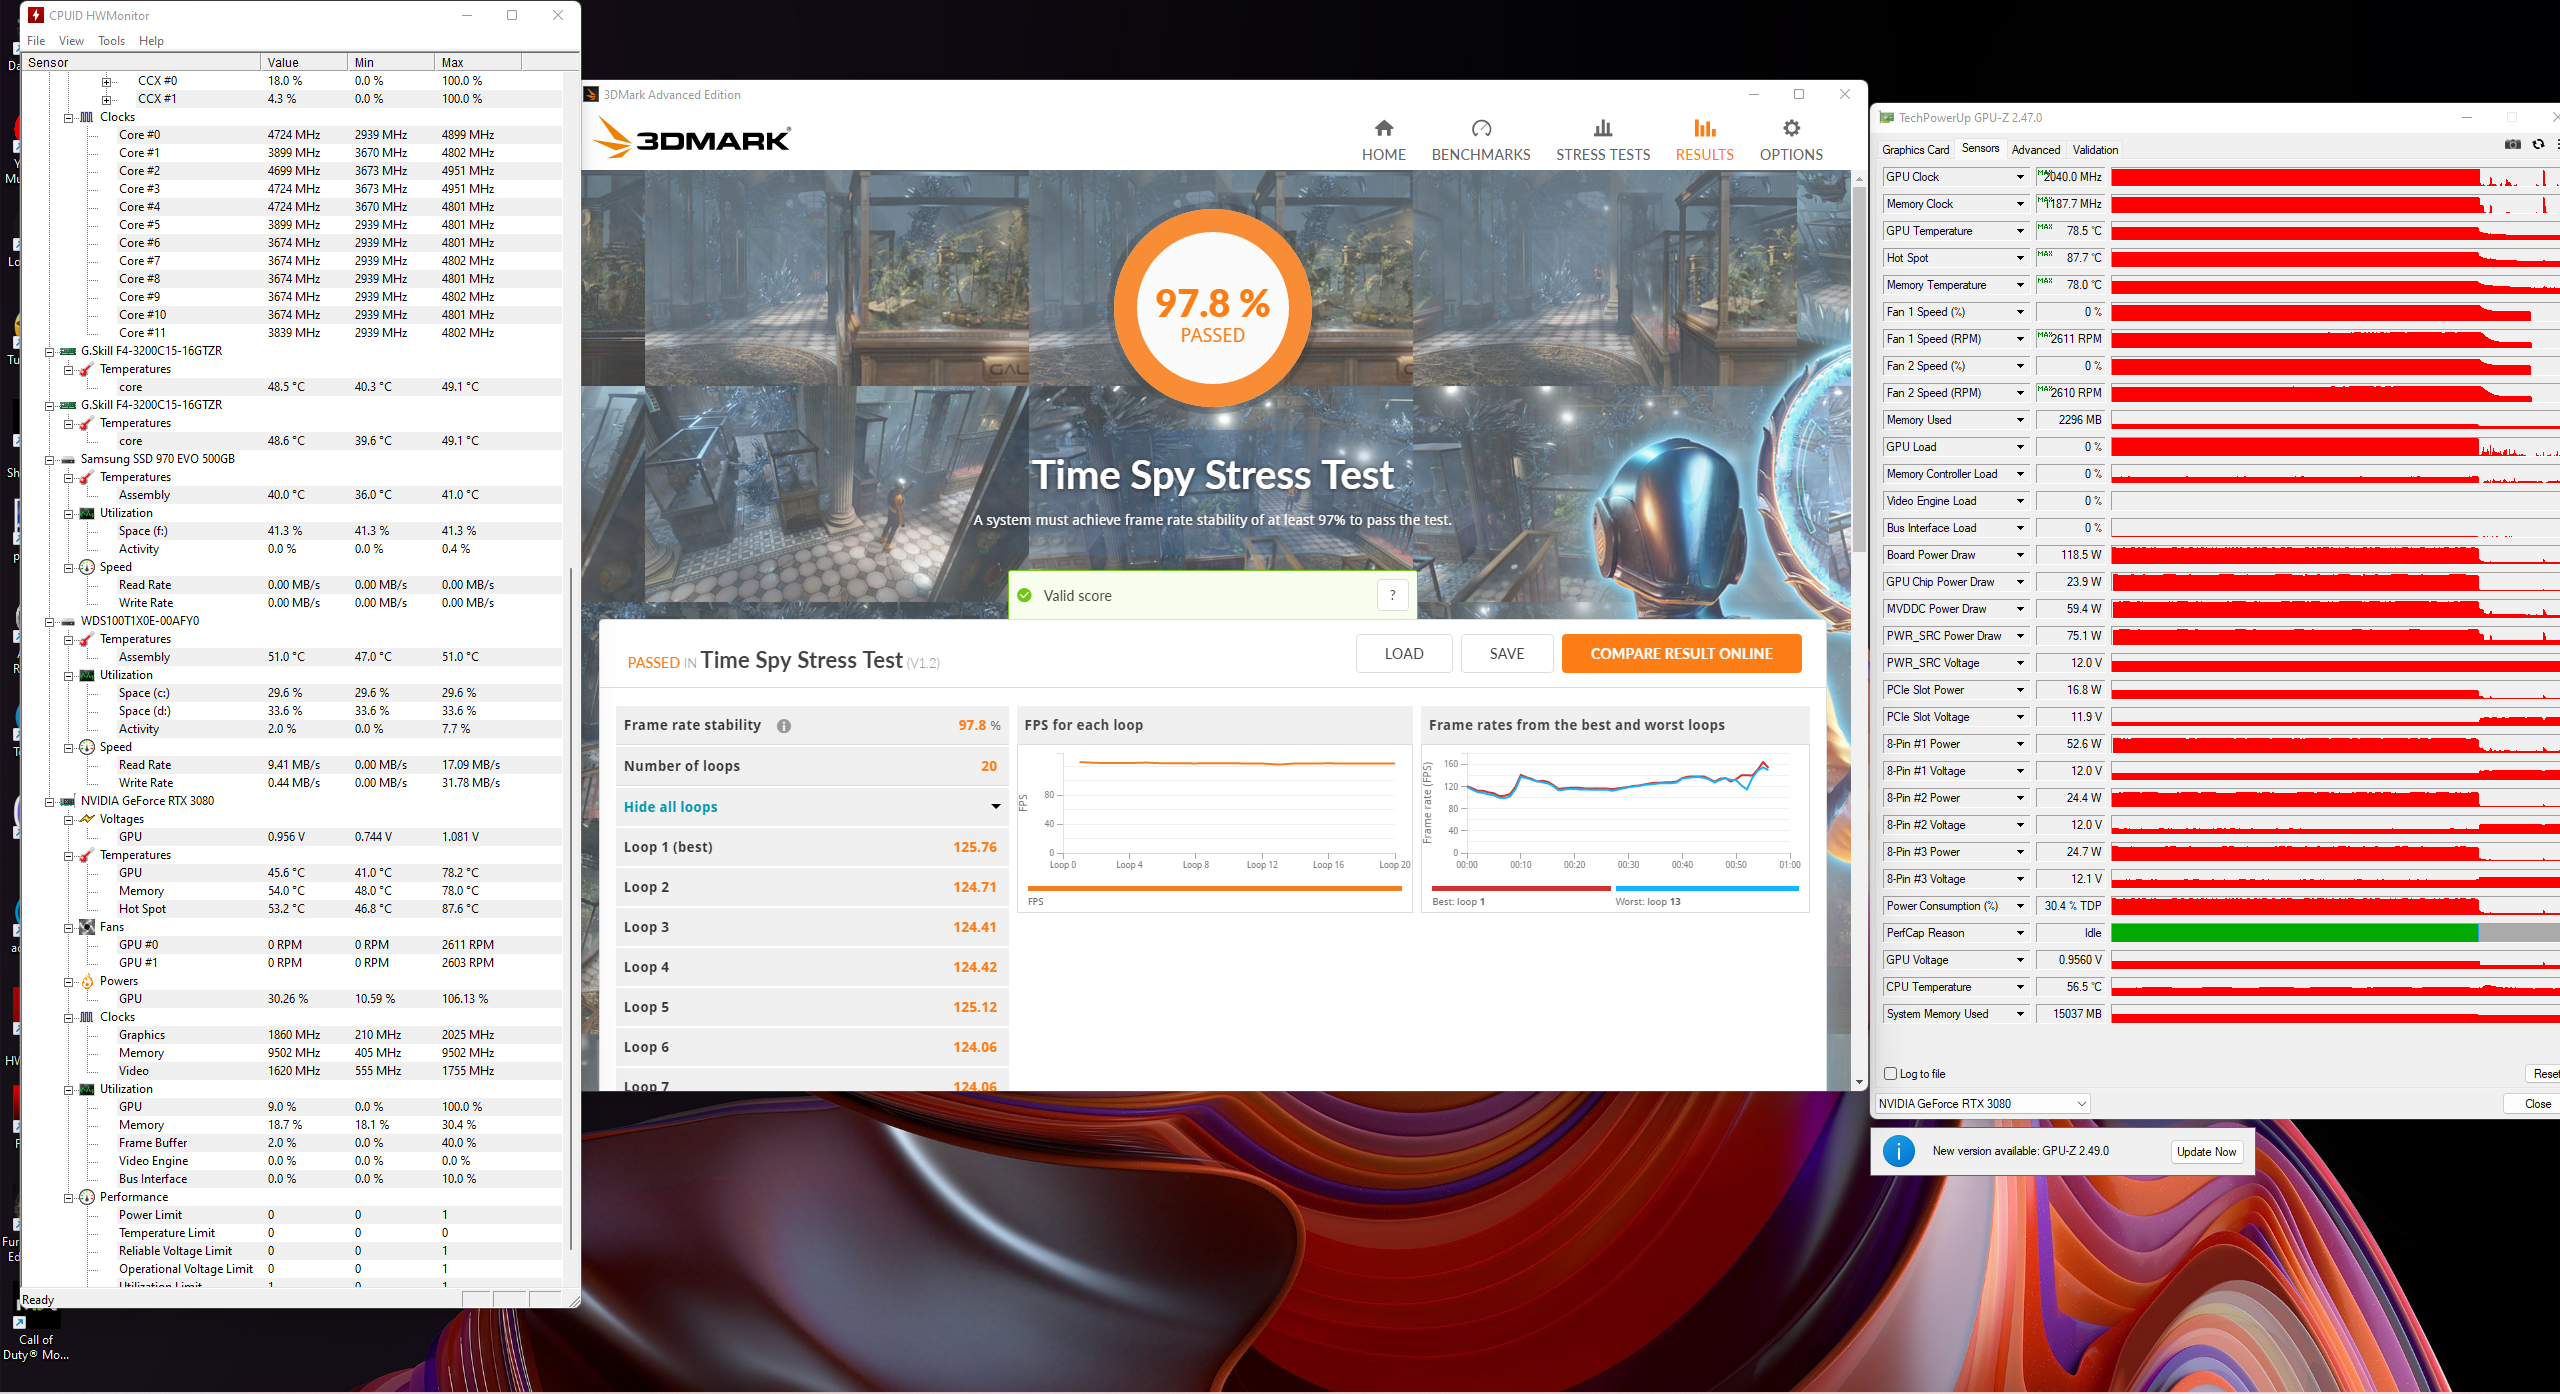This screenshot has width=2560, height=1394.
Task: Click the Update Now button
Action: (x=2206, y=1151)
